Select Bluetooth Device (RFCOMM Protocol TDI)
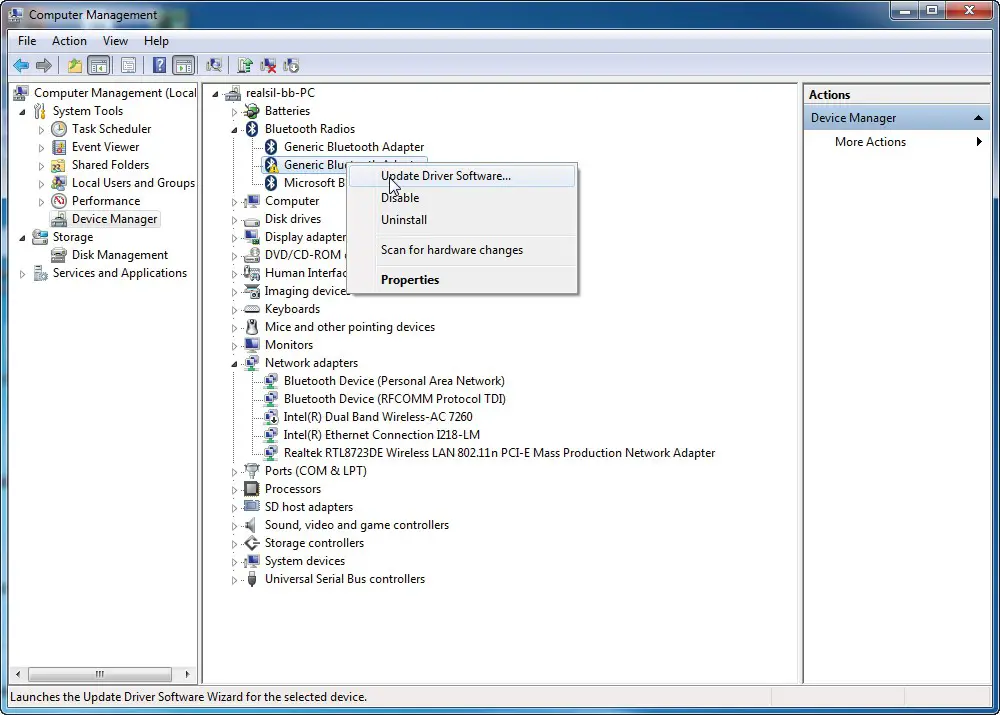 394,399
